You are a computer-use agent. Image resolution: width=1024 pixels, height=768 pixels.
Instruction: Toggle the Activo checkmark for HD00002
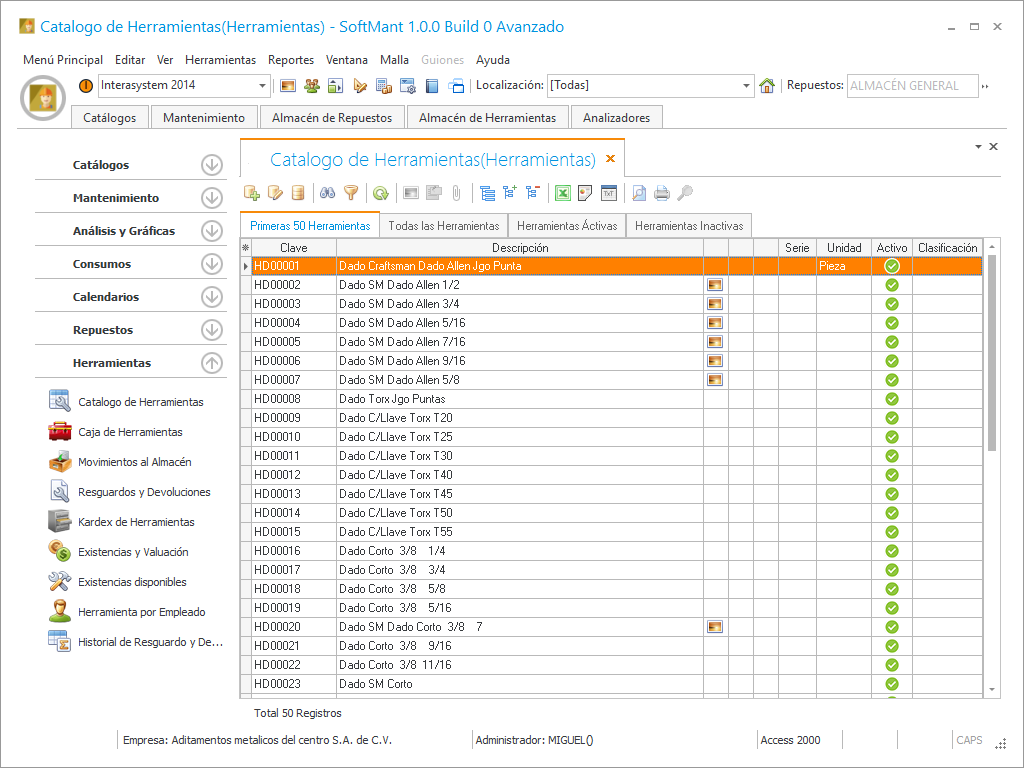pos(892,285)
